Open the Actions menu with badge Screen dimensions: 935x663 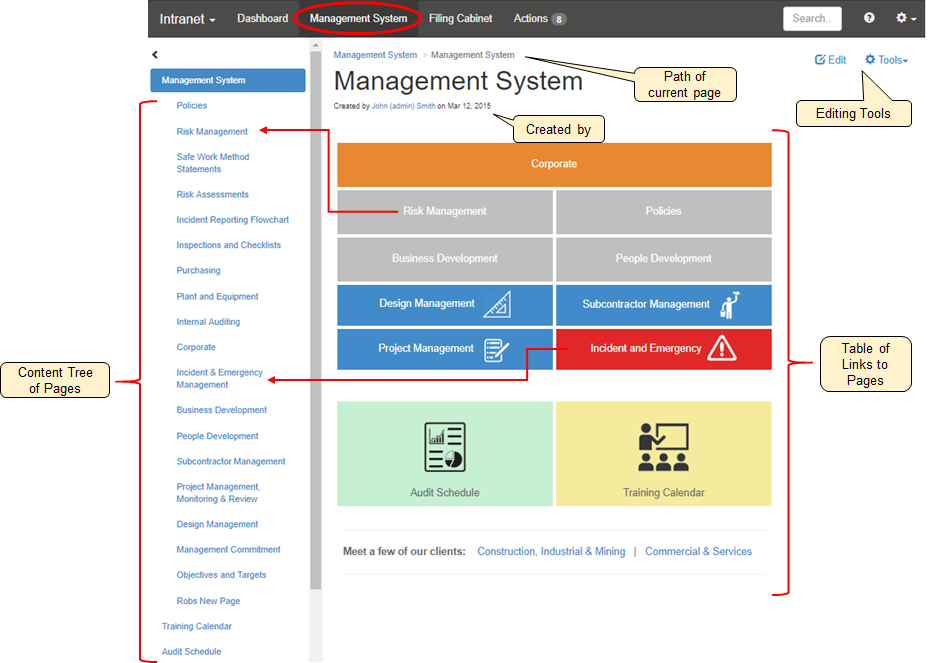click(x=539, y=19)
